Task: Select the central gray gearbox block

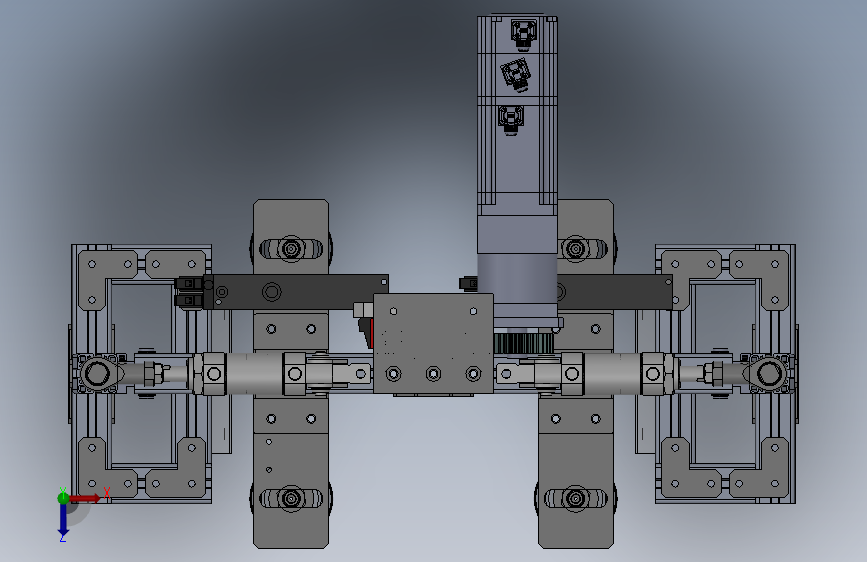Action: click(x=433, y=344)
